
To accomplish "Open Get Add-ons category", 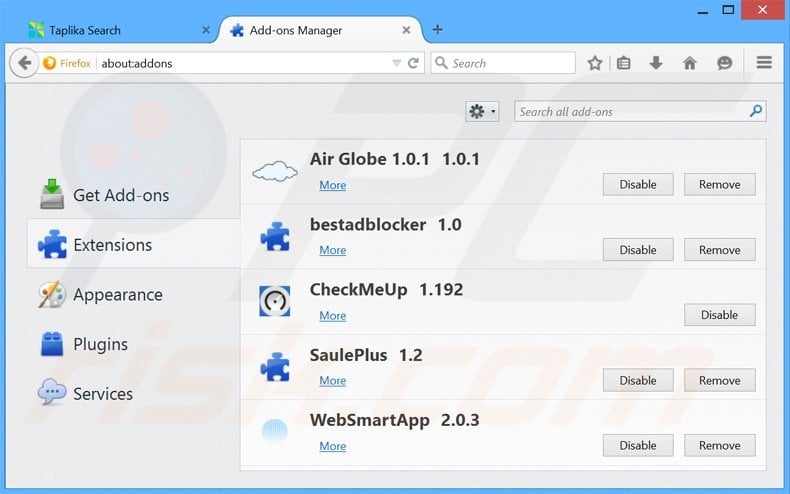I will tap(134, 195).
